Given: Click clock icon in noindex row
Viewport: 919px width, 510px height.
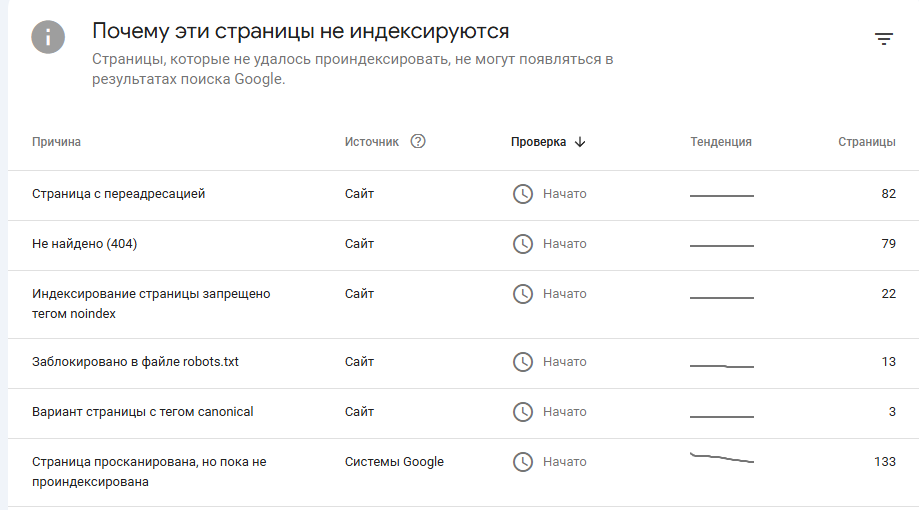Looking at the screenshot, I should pos(523,294).
